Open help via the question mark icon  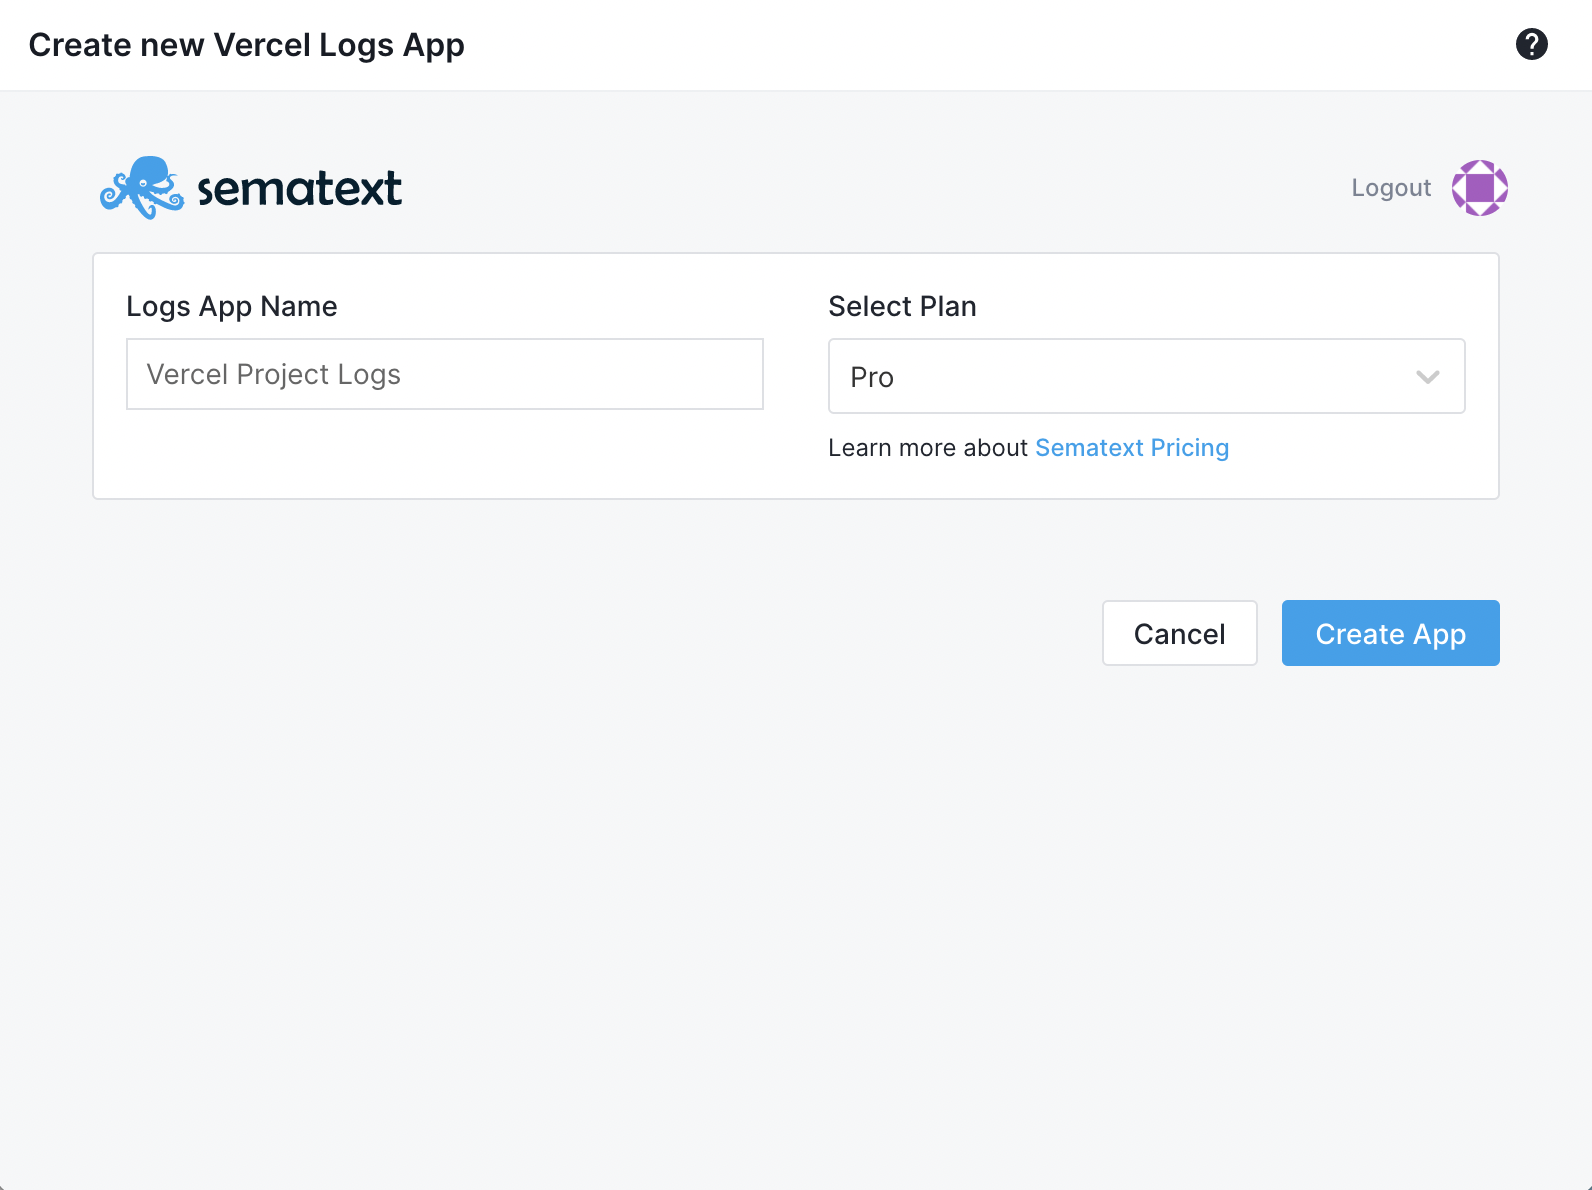click(x=1531, y=45)
